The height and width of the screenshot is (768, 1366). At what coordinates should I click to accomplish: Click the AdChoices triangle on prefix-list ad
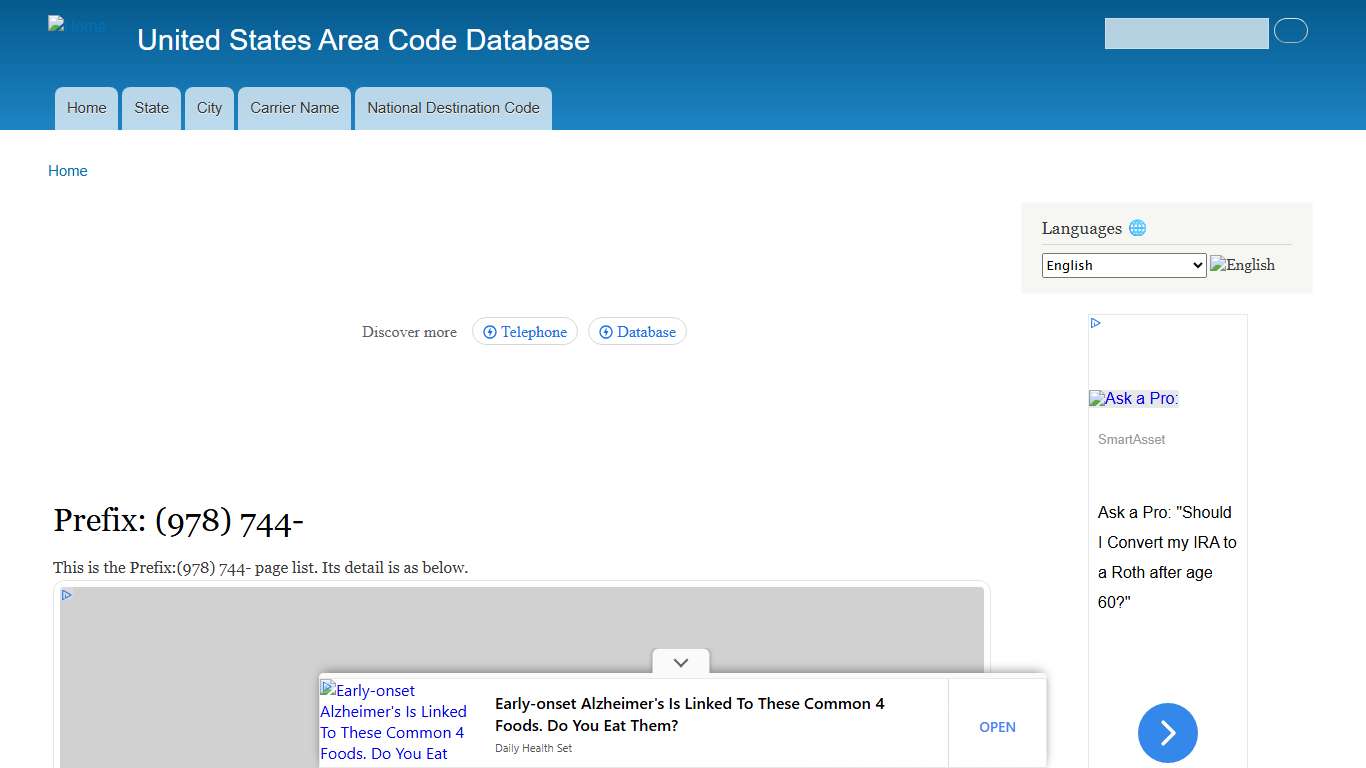click(66, 594)
